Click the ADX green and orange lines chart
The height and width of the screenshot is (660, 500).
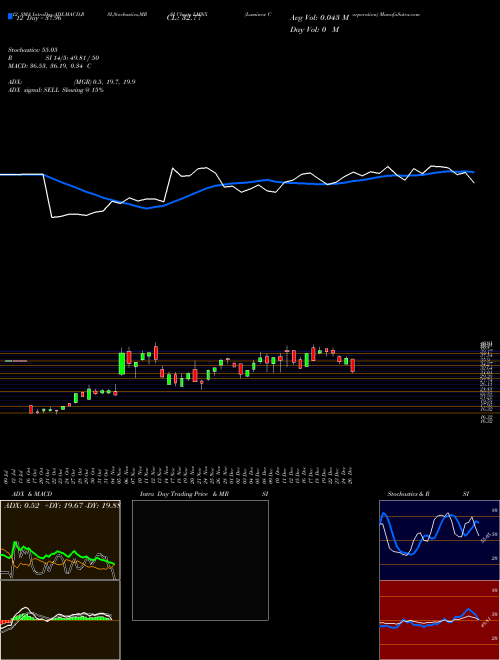click(x=60, y=540)
